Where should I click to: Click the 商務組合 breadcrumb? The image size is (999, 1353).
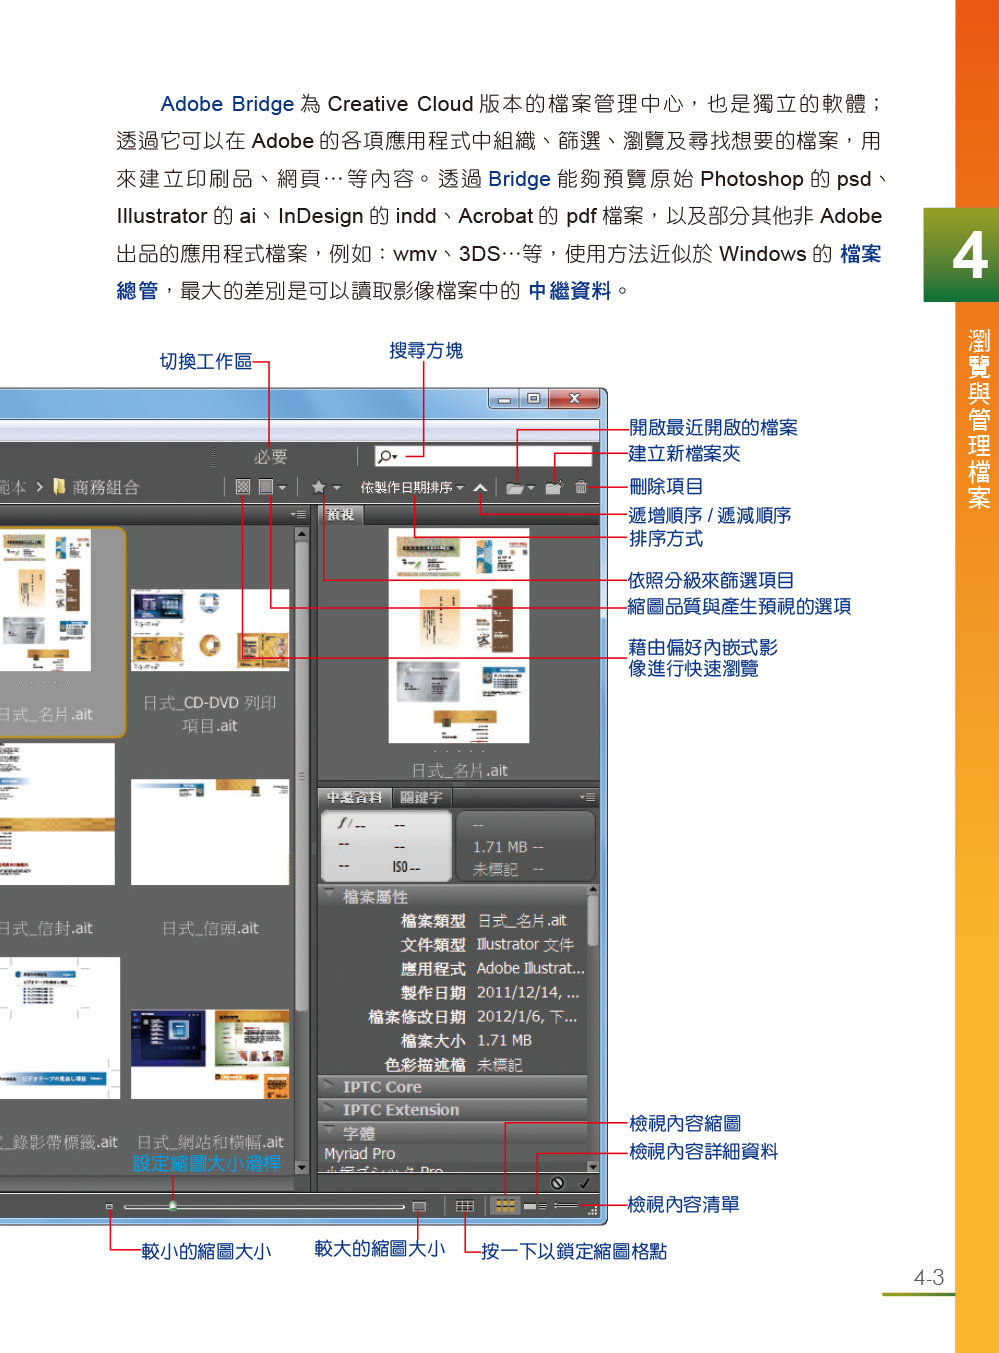point(105,487)
